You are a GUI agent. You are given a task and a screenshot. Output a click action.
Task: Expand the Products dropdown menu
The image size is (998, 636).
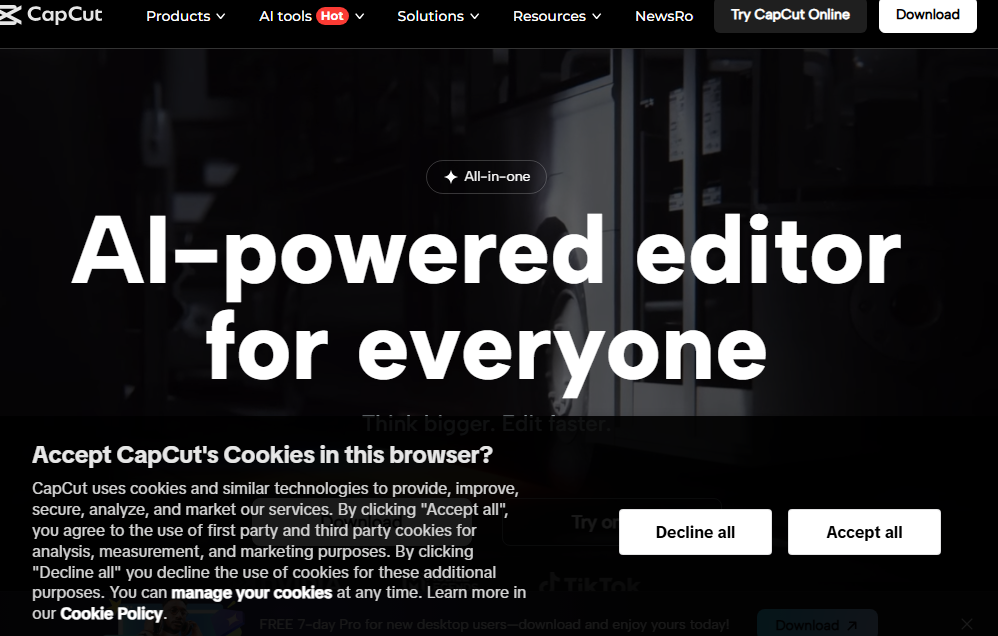(x=185, y=16)
